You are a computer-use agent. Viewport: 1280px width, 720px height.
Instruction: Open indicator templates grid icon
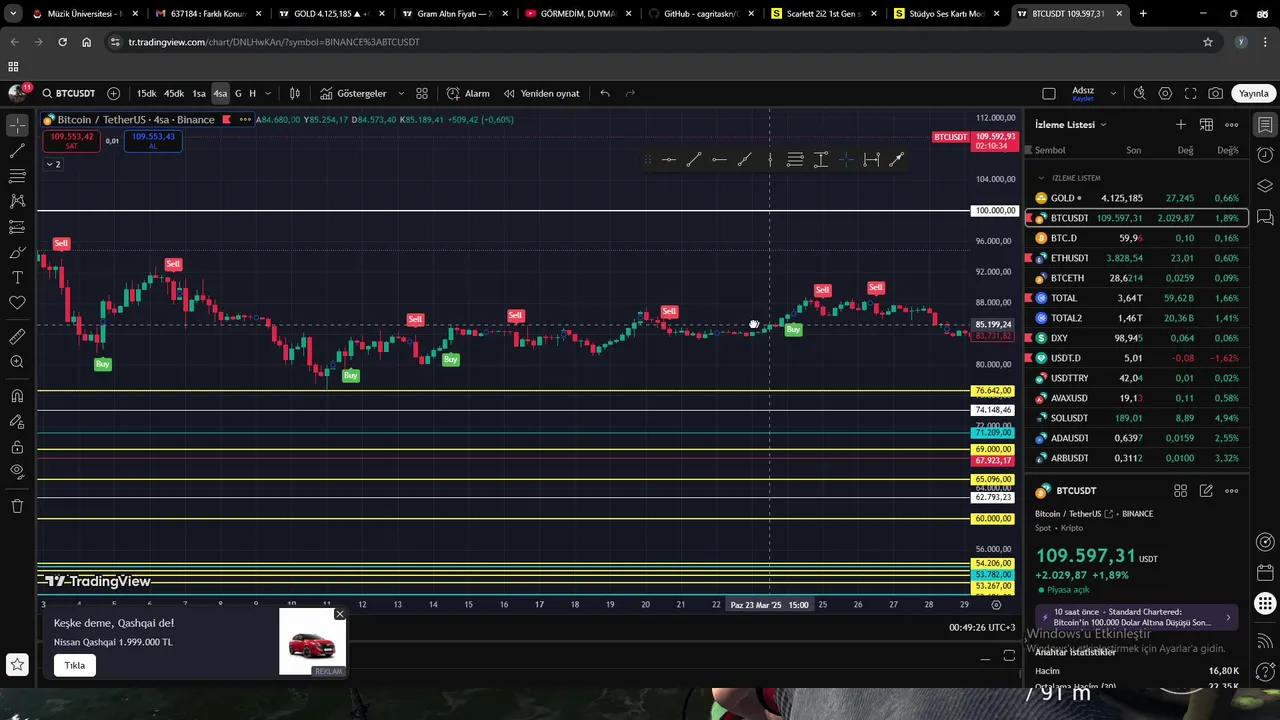coord(422,93)
